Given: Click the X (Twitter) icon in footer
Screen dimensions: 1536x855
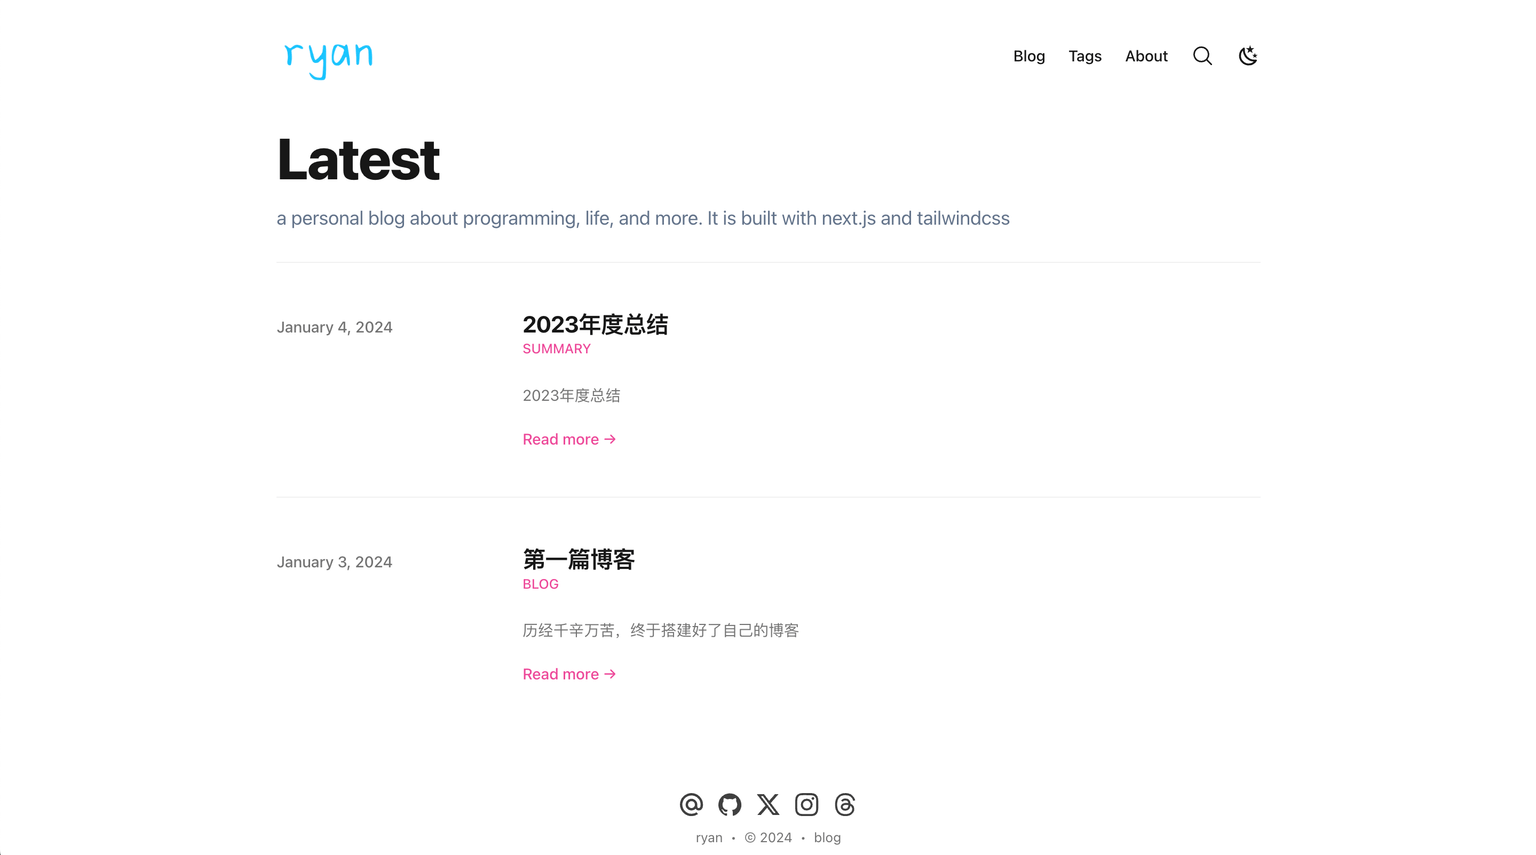Looking at the screenshot, I should [x=767, y=804].
